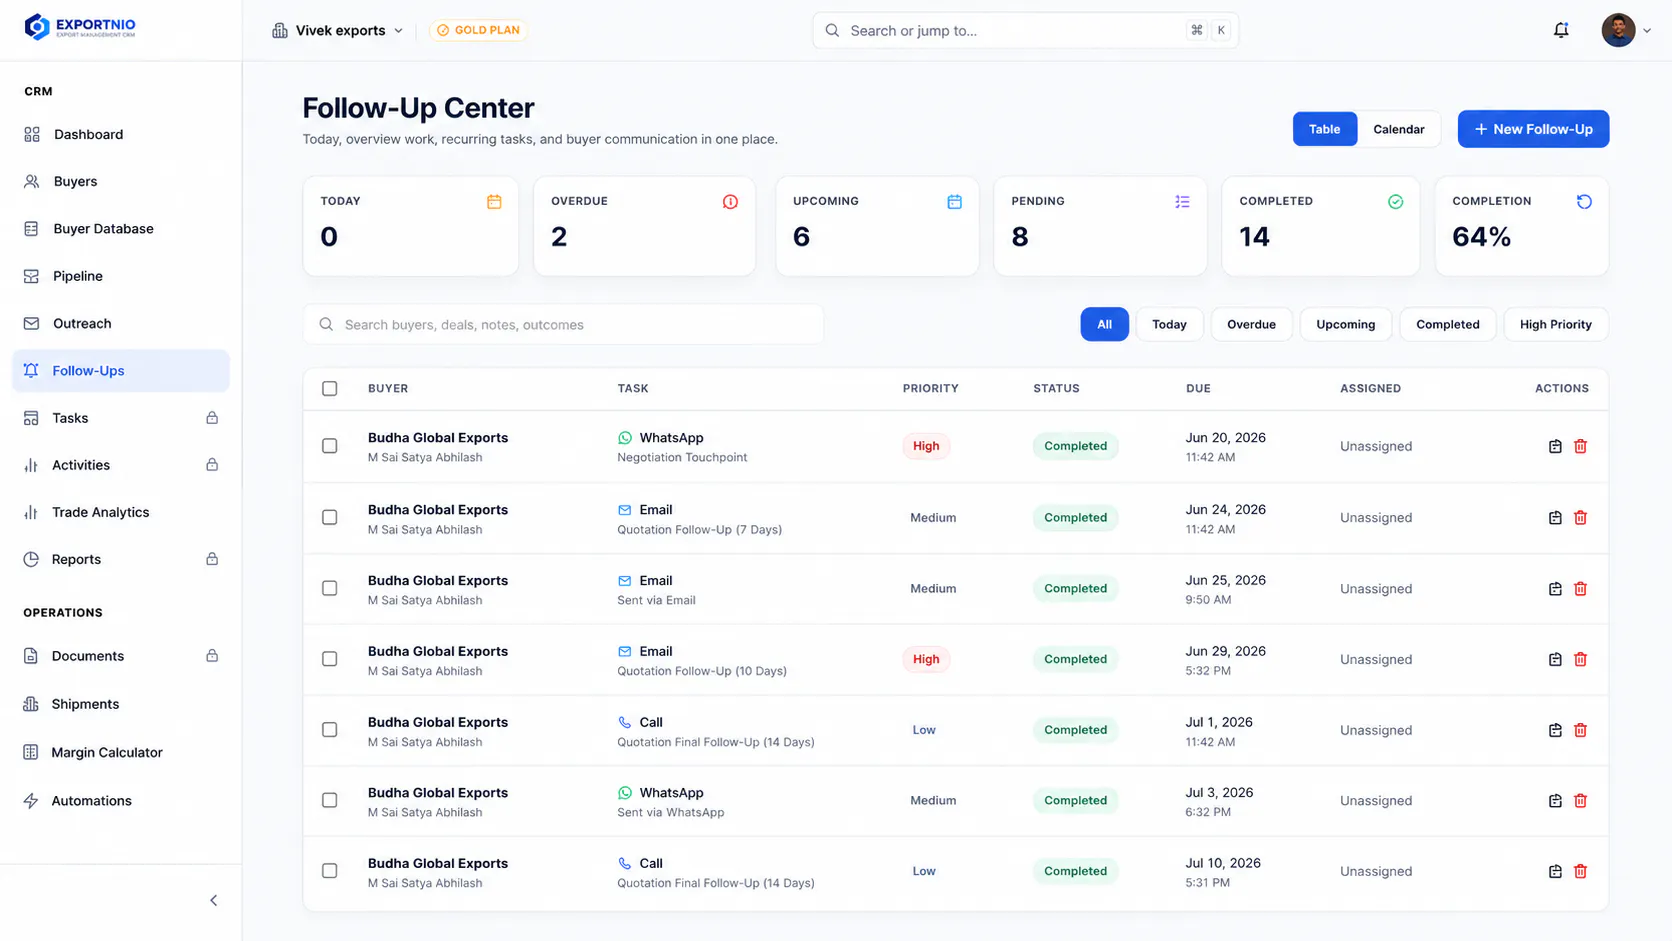Click the Completed card checkmark icon
1672x941 pixels.
pos(1395,202)
